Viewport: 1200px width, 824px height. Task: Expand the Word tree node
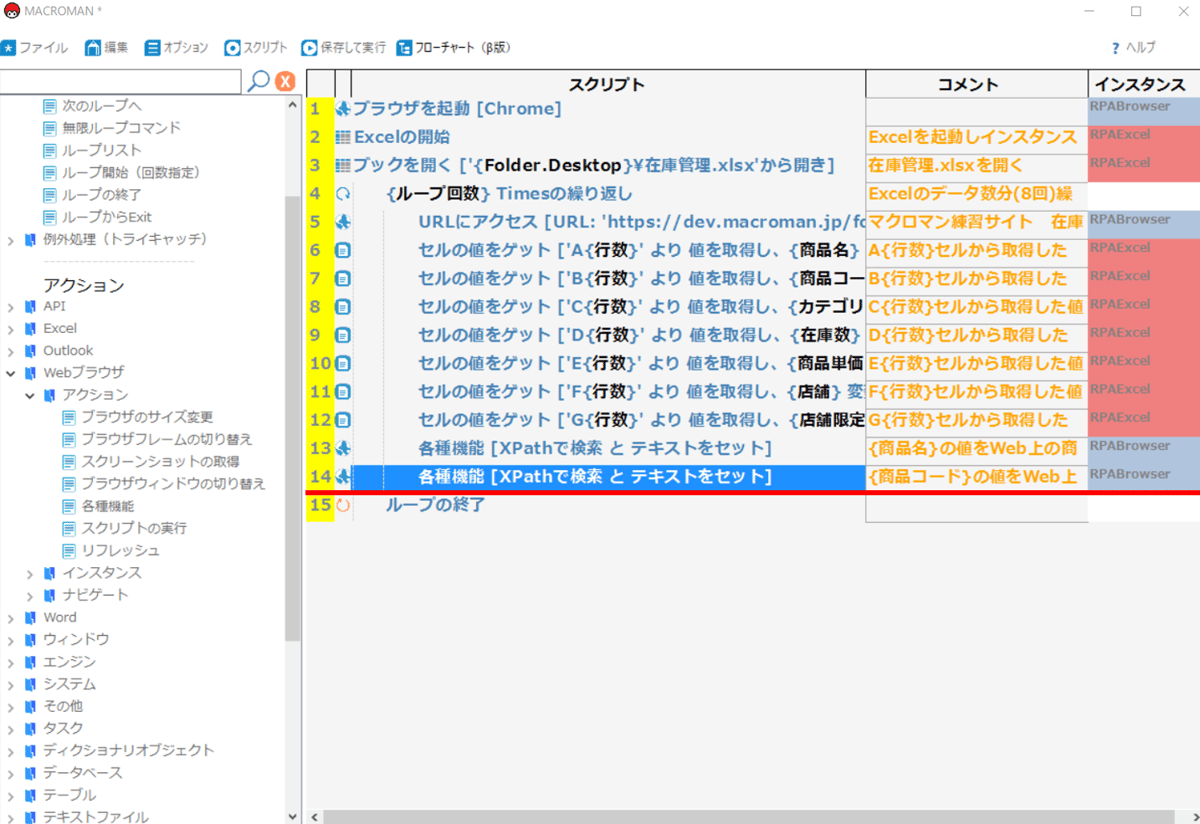click(x=10, y=618)
